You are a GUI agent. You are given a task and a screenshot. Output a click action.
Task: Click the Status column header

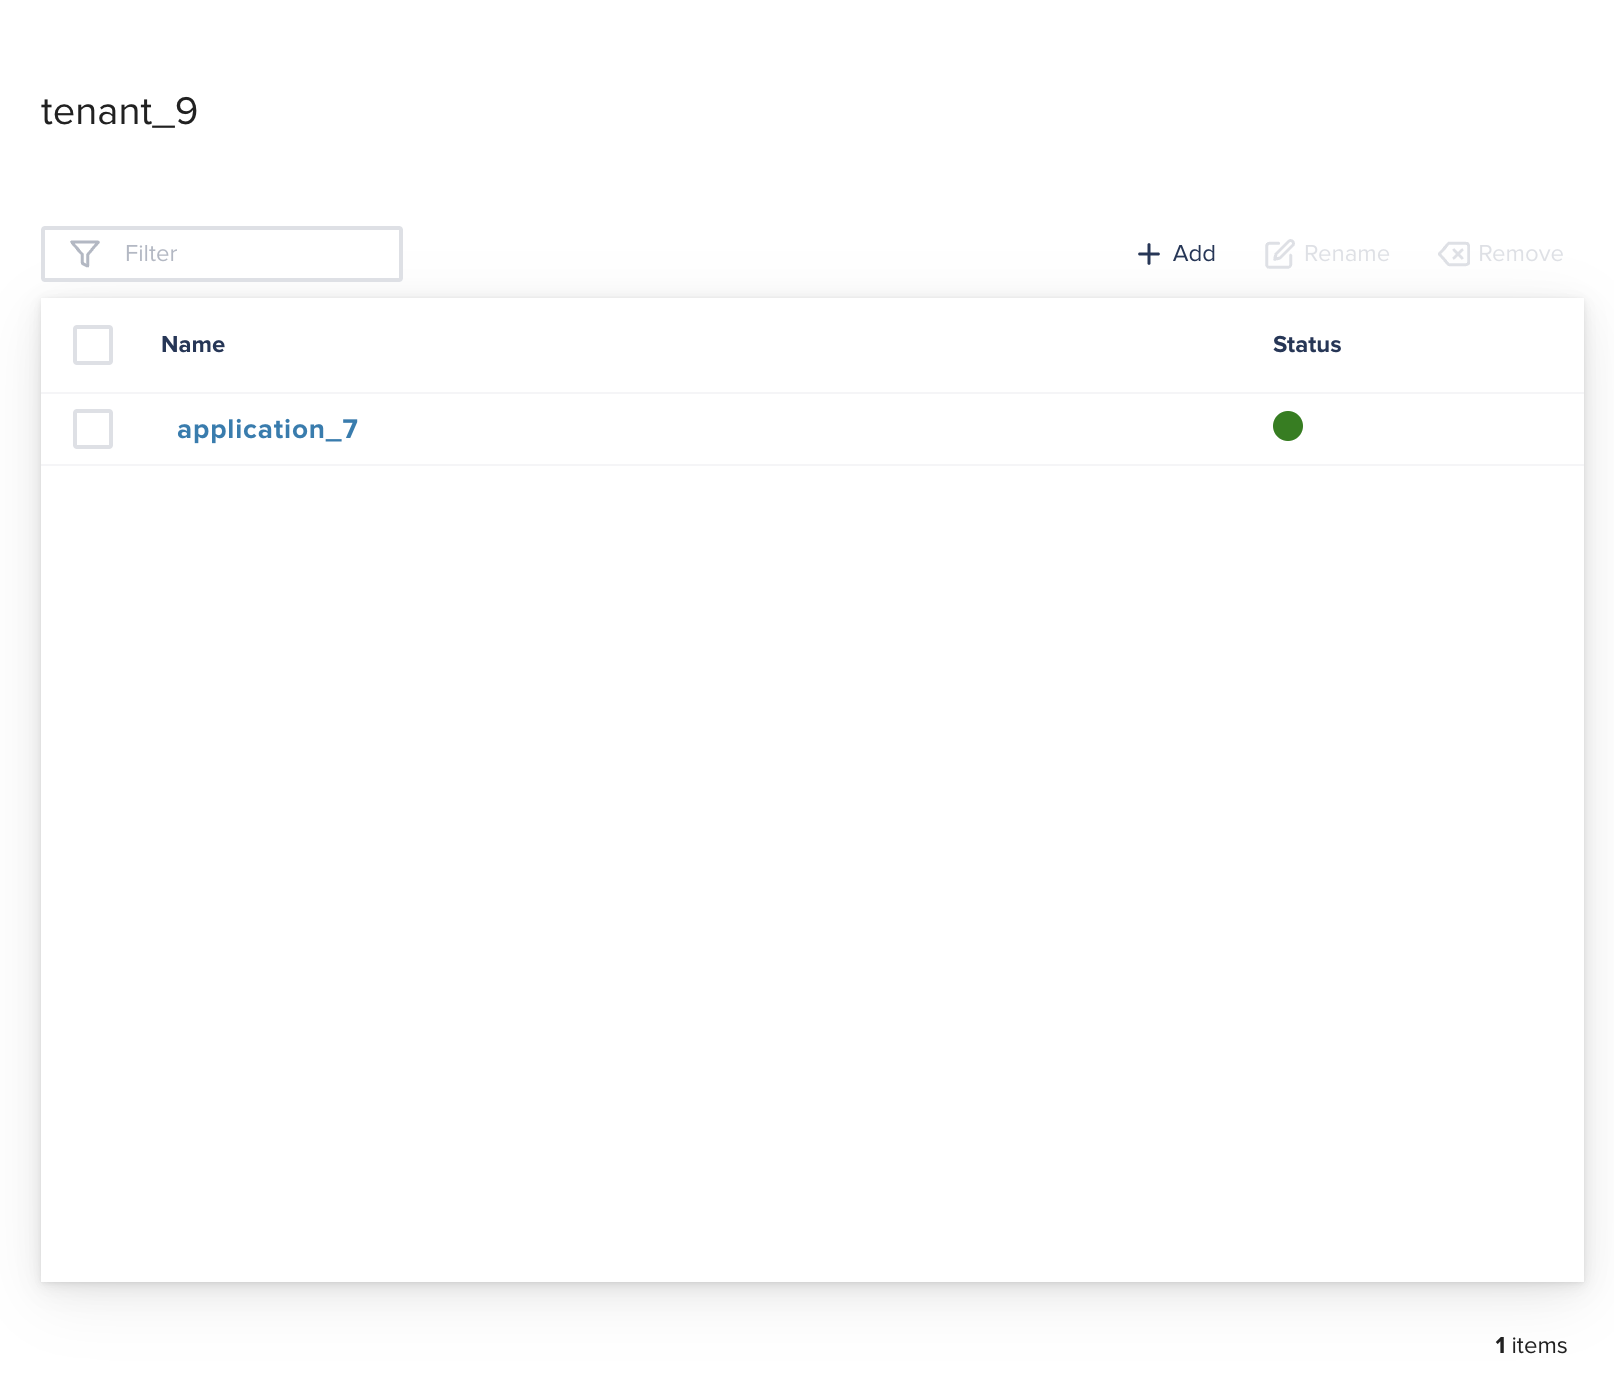[x=1306, y=345]
